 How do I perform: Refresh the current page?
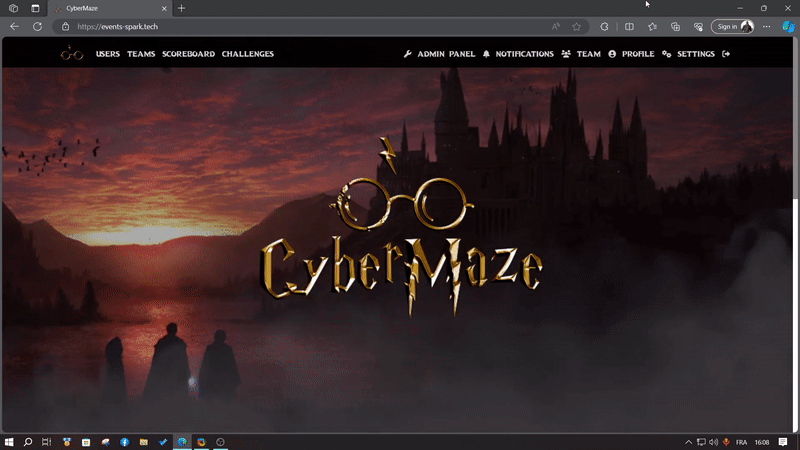click(37, 27)
